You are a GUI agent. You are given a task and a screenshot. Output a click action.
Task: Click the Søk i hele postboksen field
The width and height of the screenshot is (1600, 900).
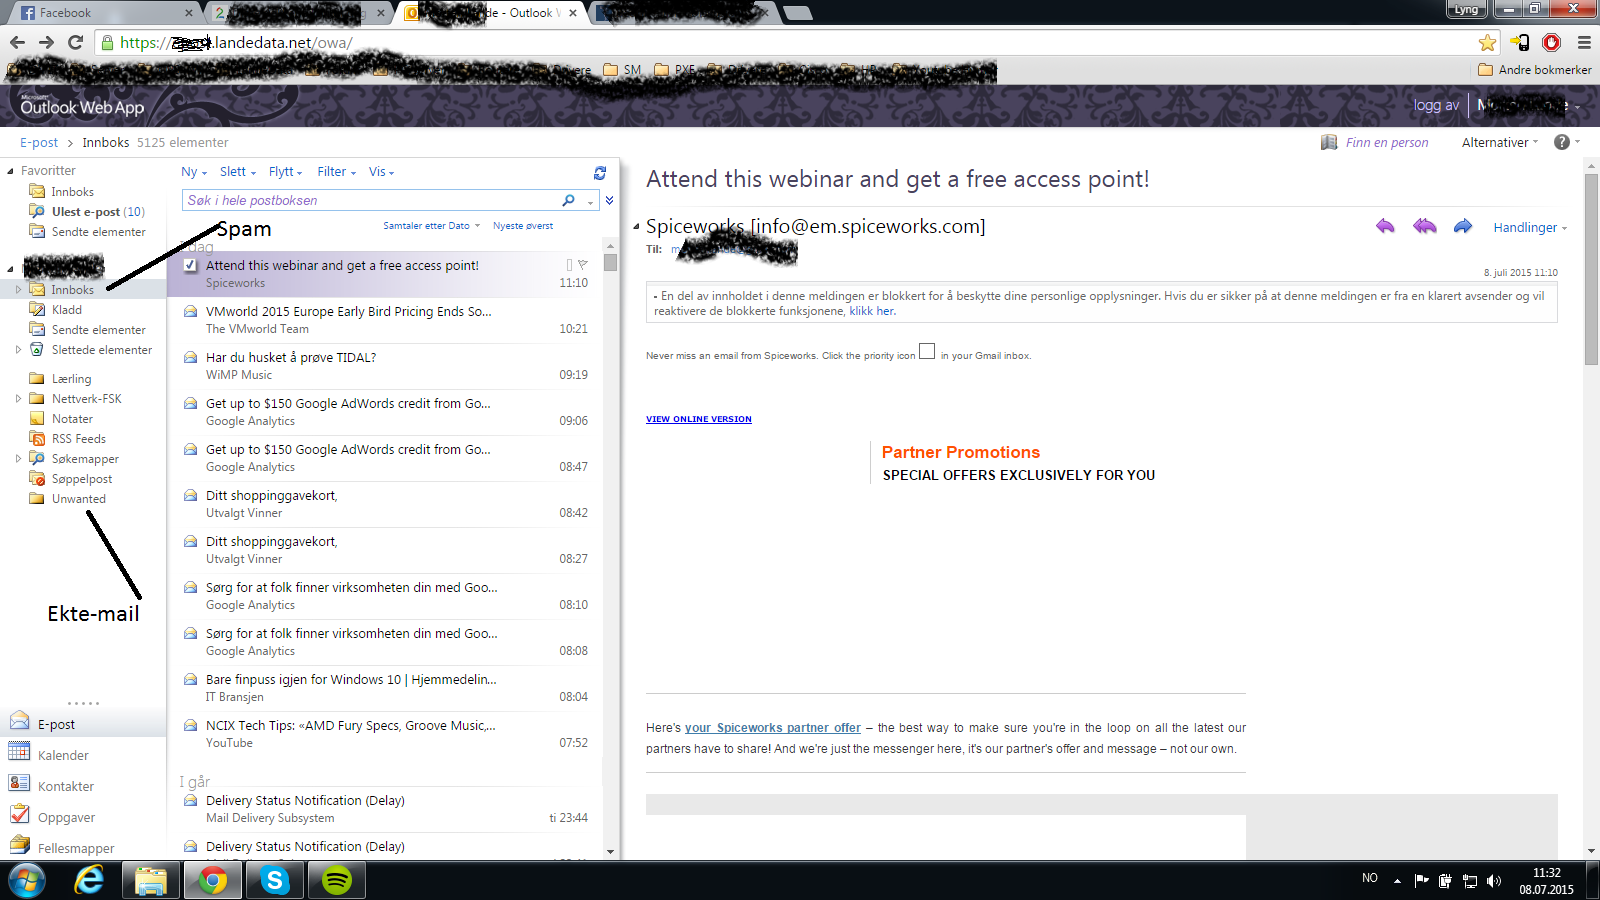372,200
